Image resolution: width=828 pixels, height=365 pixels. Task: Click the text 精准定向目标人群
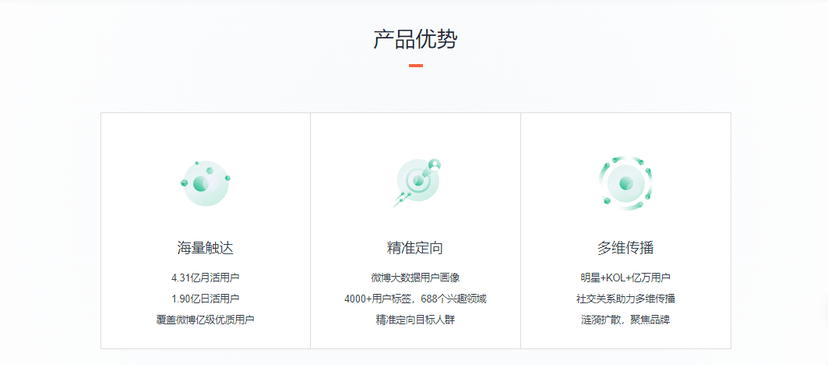tap(415, 320)
